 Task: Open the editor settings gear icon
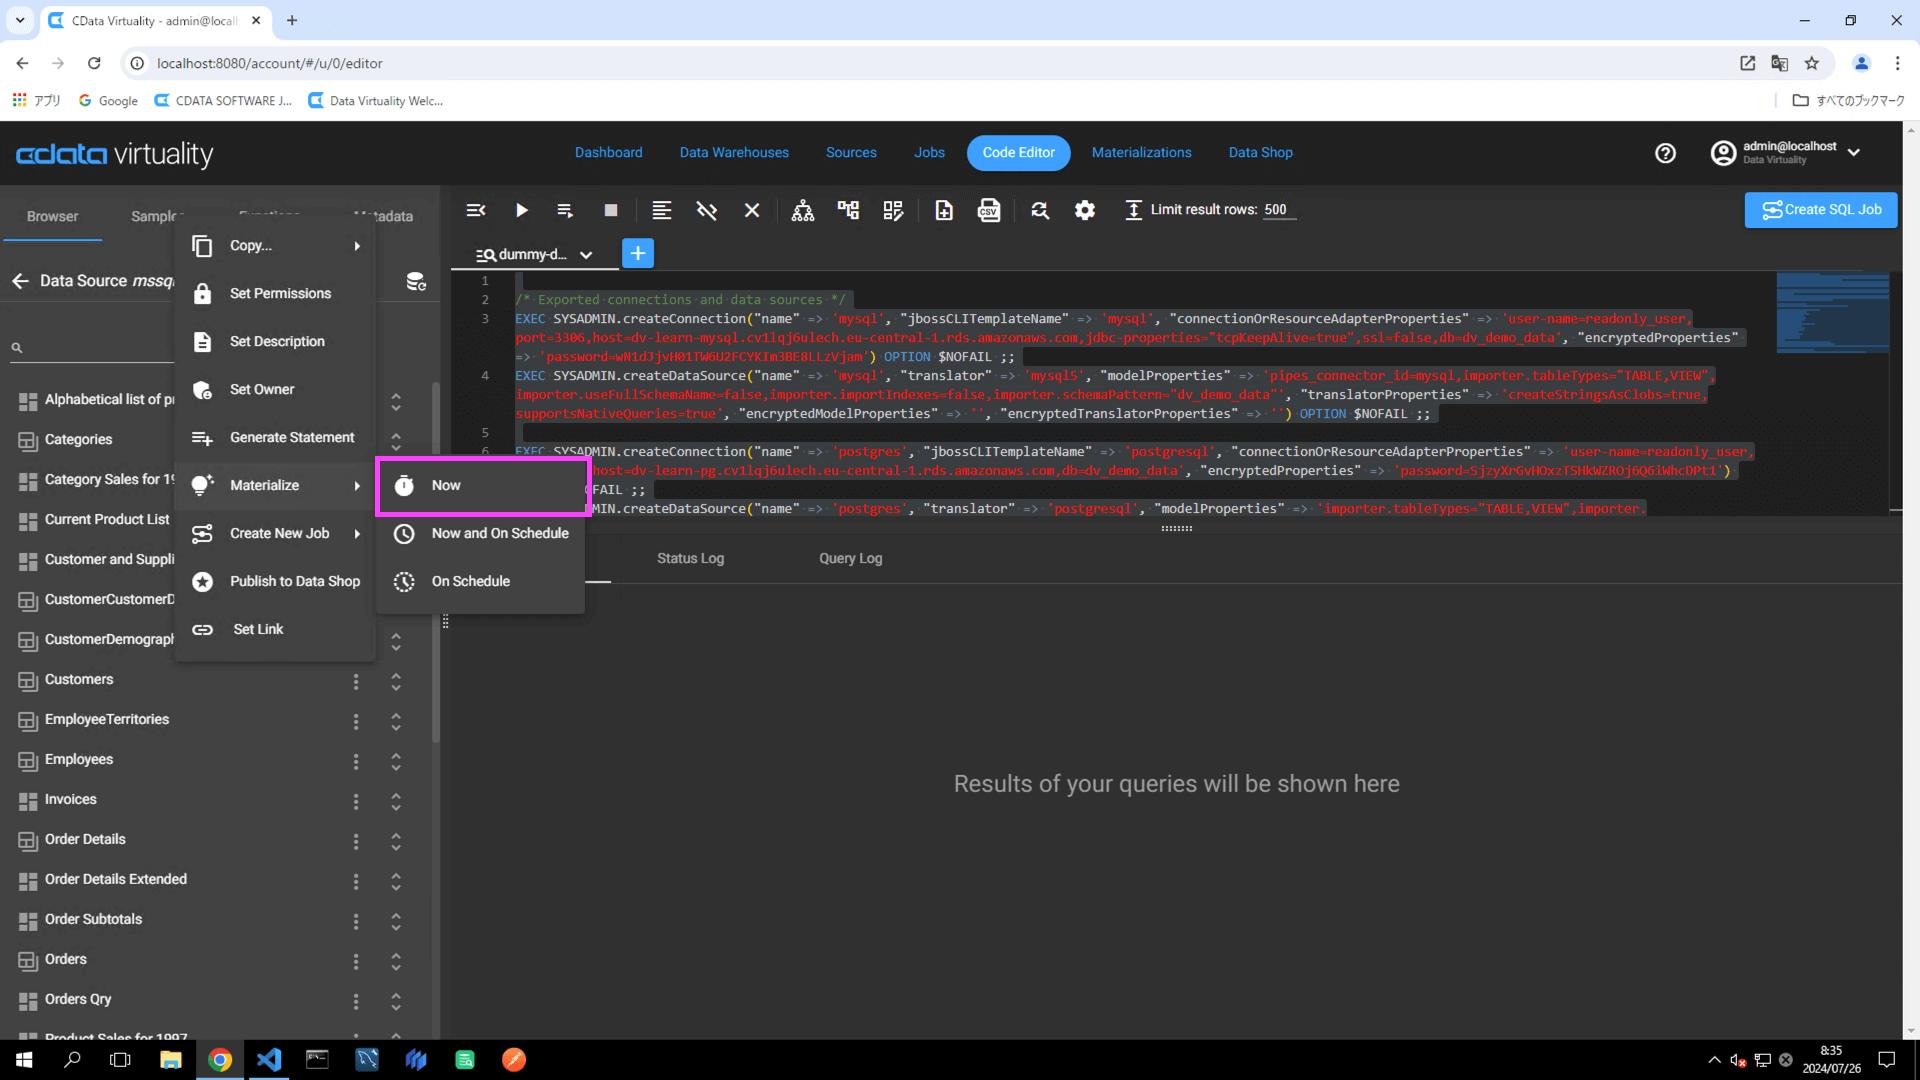(1084, 210)
